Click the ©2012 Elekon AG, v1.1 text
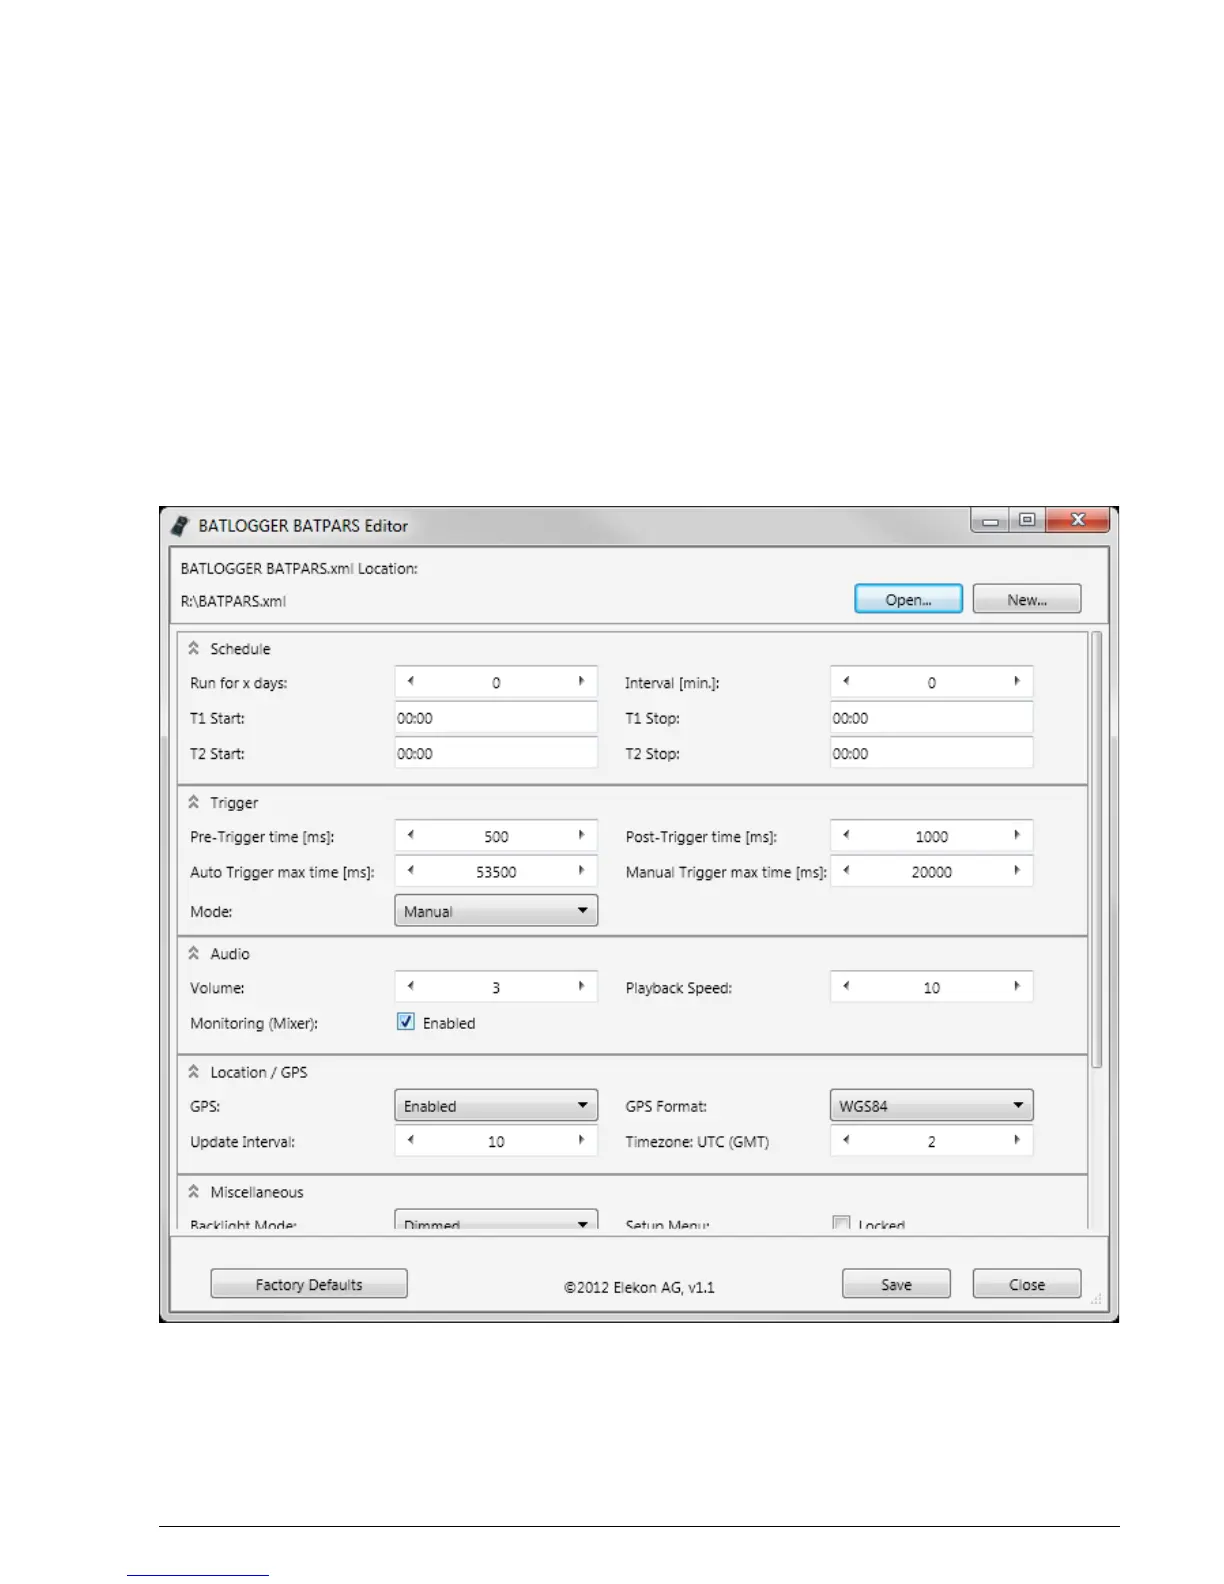The height and width of the screenshot is (1584, 1224). [x=639, y=1287]
